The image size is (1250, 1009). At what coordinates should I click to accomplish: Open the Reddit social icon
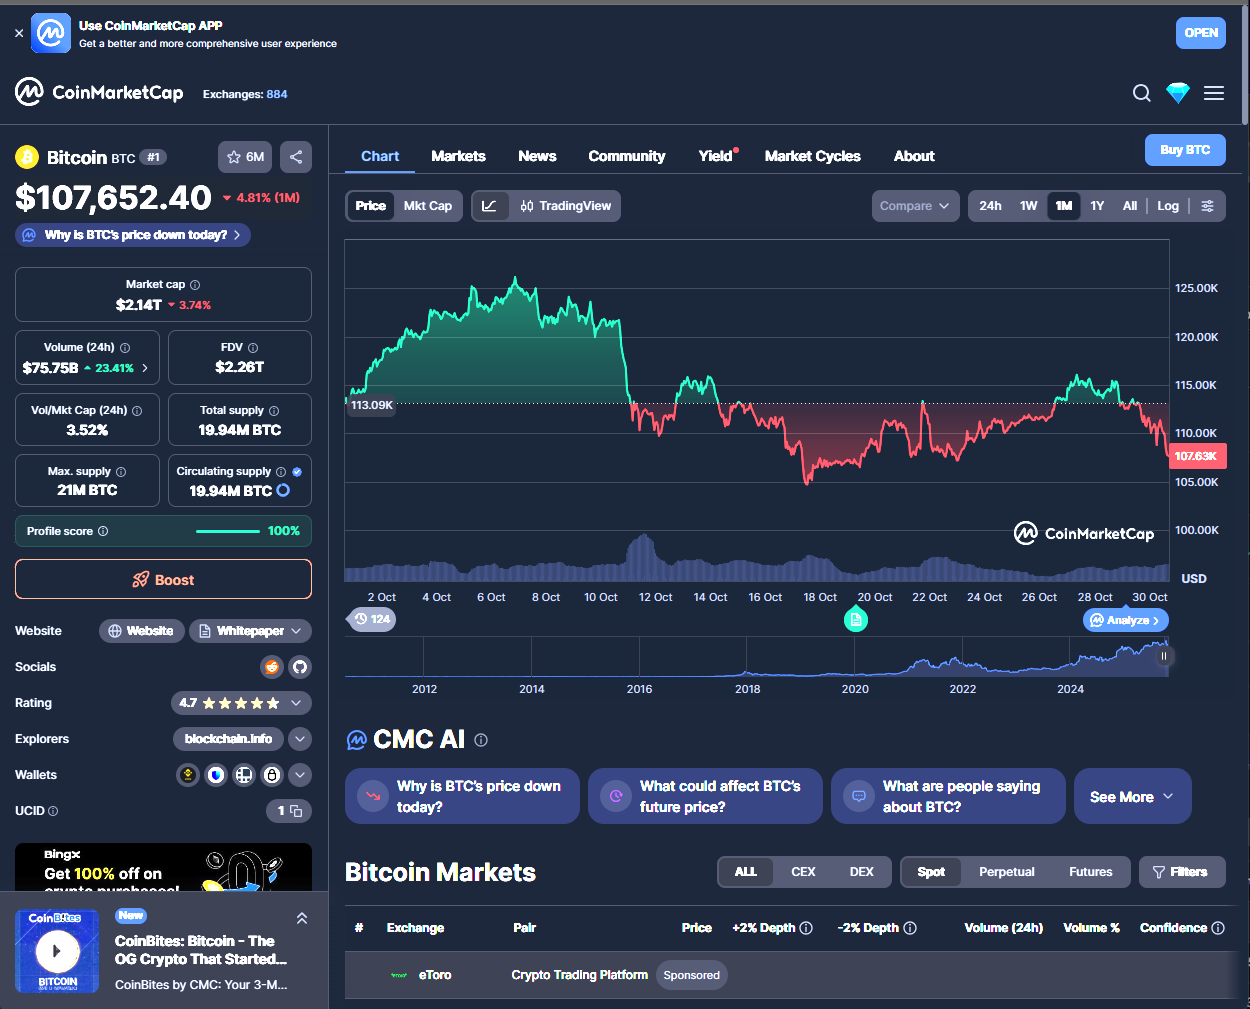tap(271, 667)
